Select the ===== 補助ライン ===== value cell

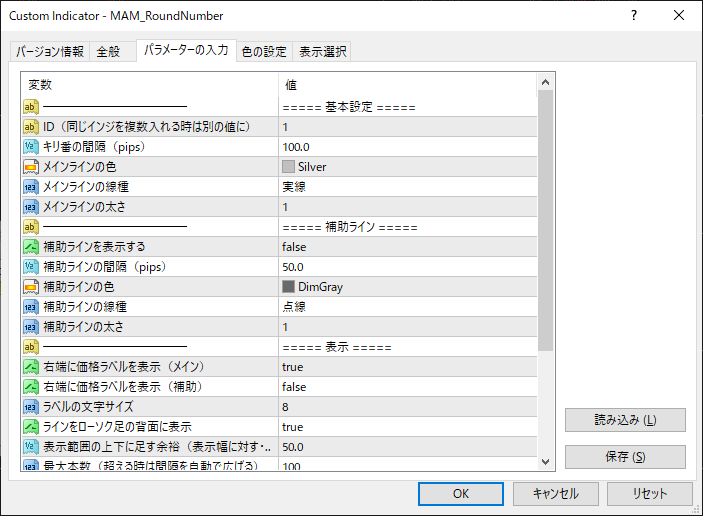coord(408,227)
